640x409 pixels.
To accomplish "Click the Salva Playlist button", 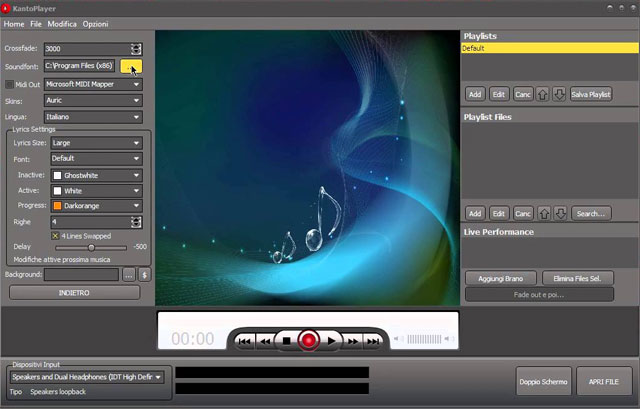I will click(590, 94).
